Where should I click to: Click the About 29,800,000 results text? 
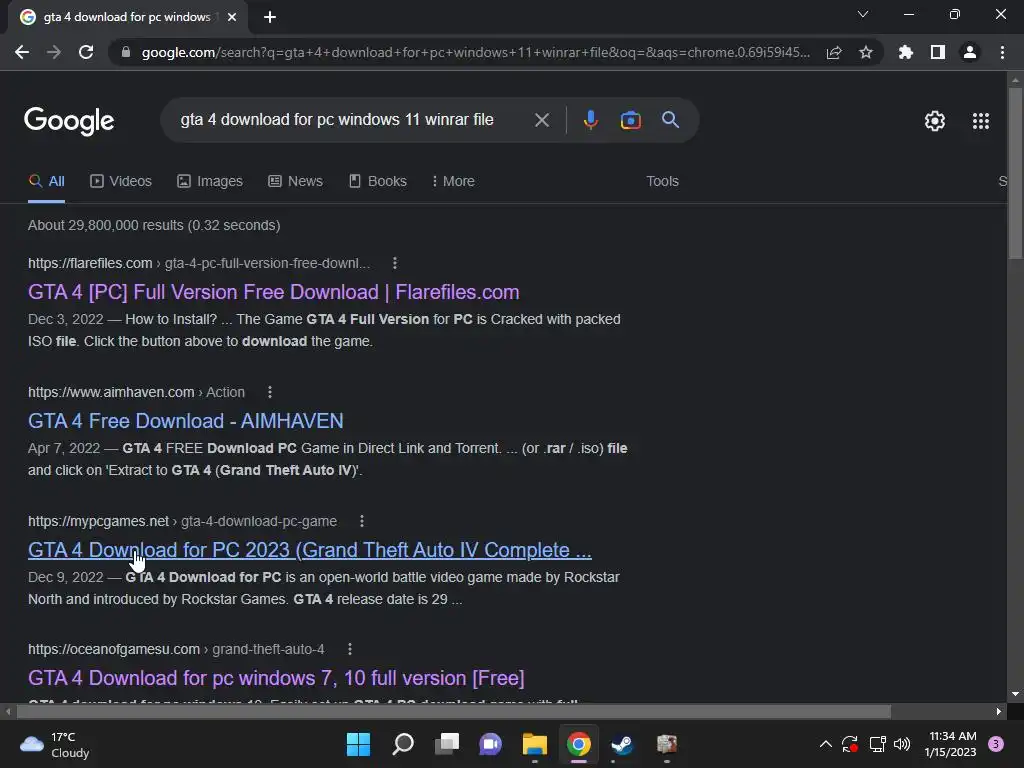coord(154,225)
